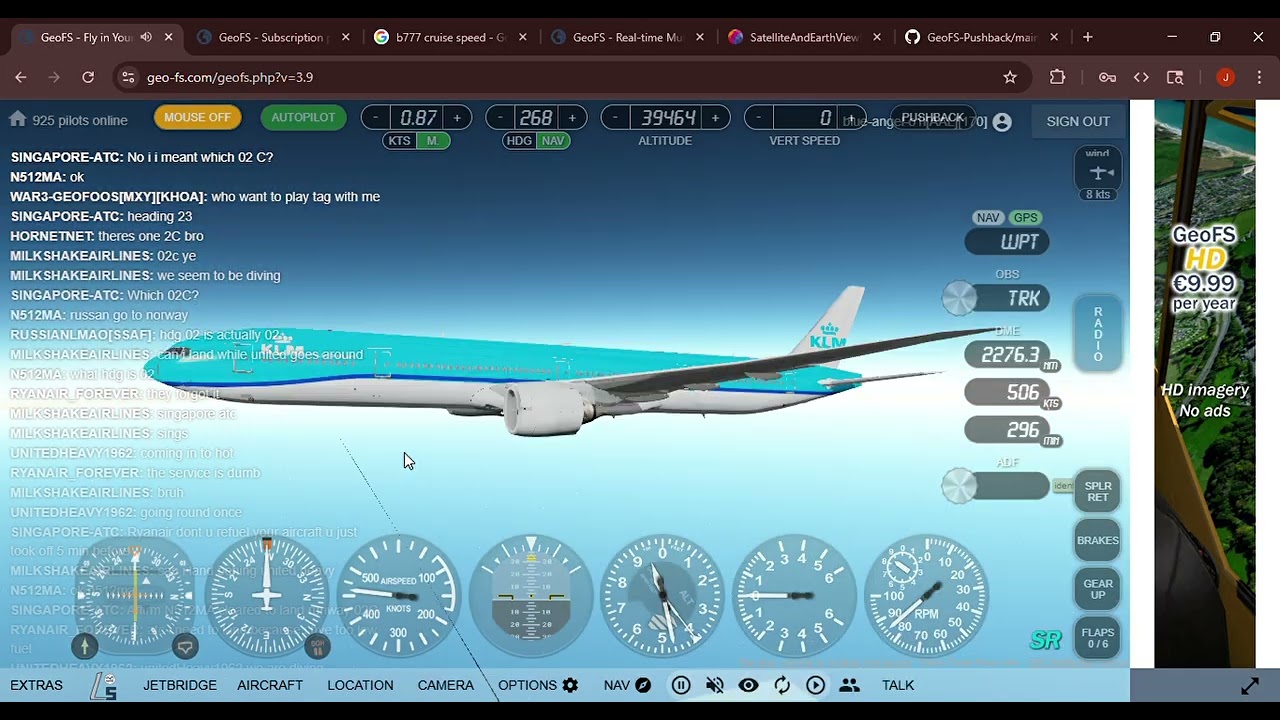Increase autopilot altitude with plus
1280x720 pixels.
coord(715,118)
